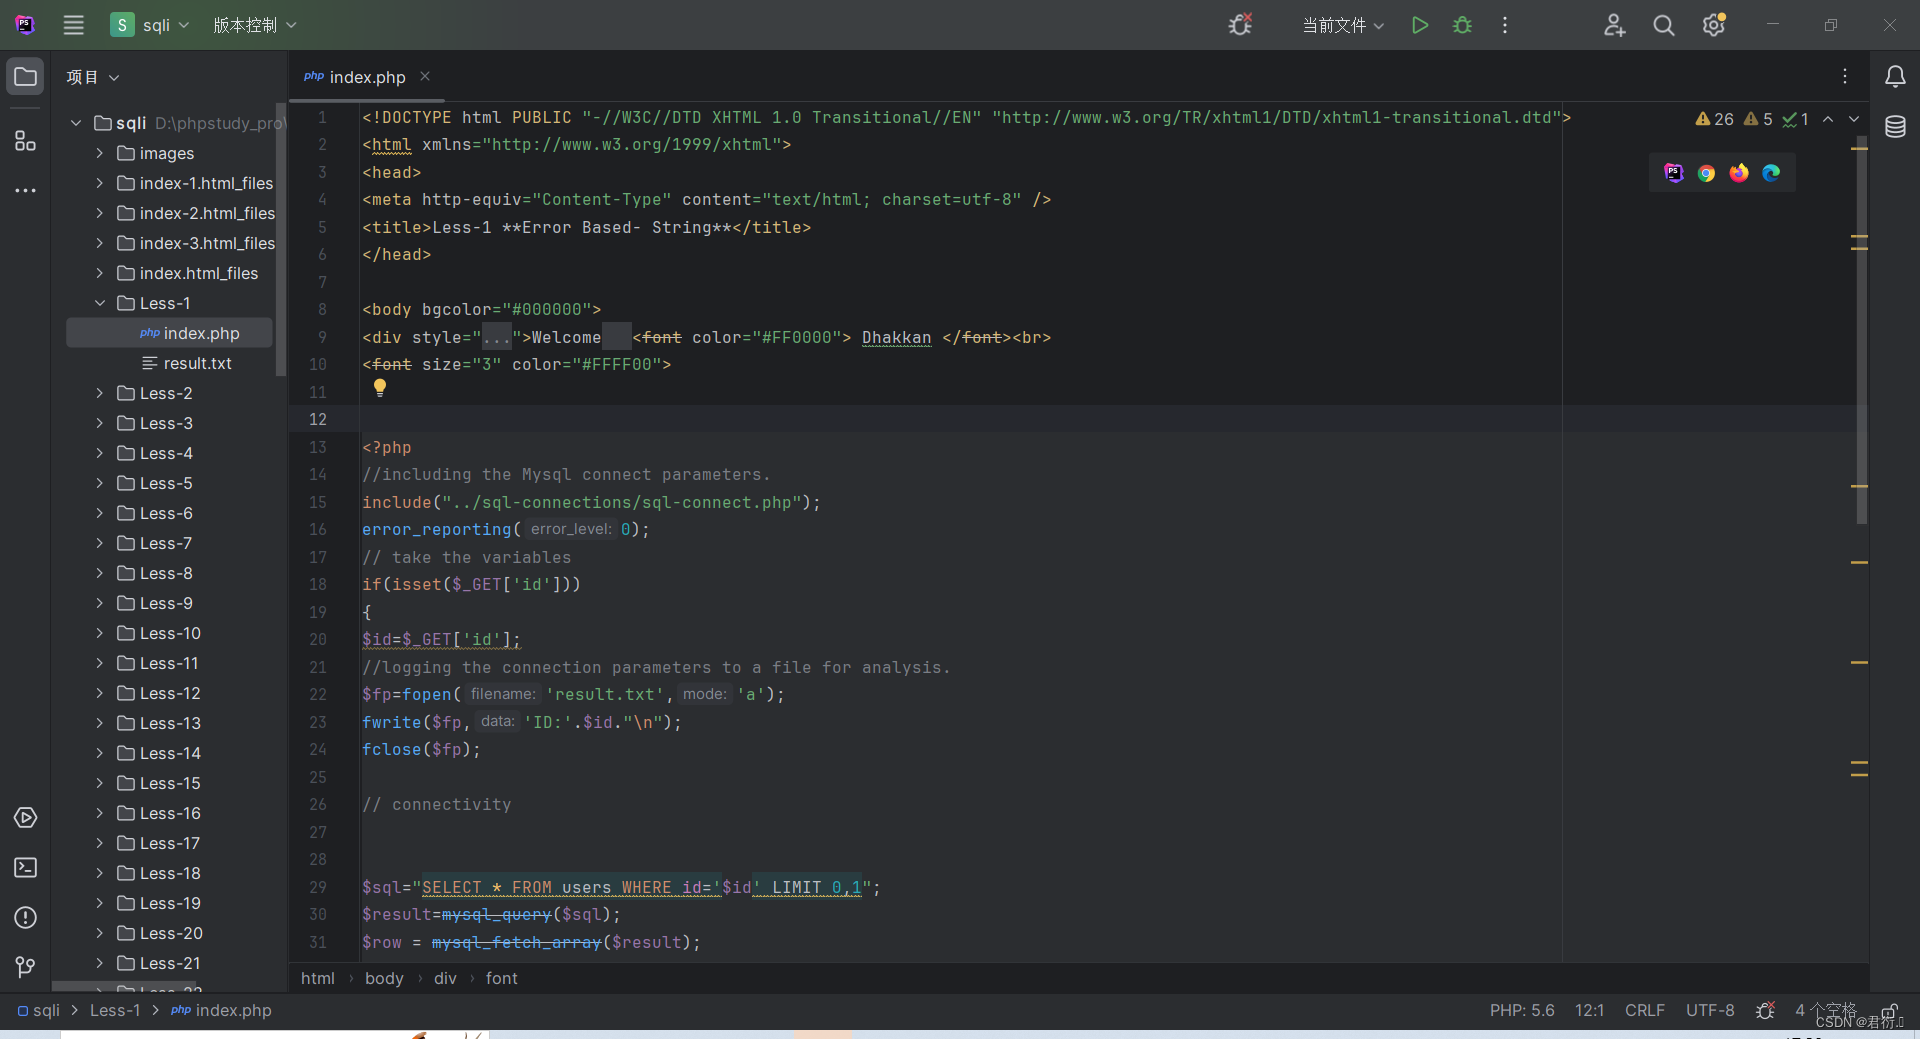The height and width of the screenshot is (1039, 1920).
Task: Change CRLF line separator
Action: tap(1645, 1011)
